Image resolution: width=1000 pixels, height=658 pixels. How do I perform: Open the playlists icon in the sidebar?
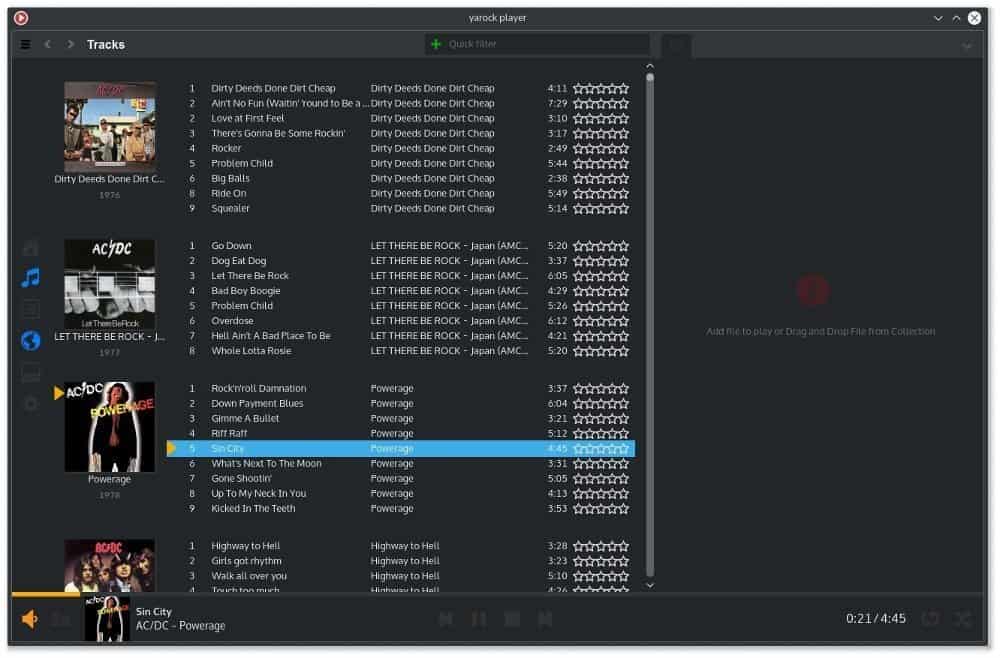(x=31, y=309)
